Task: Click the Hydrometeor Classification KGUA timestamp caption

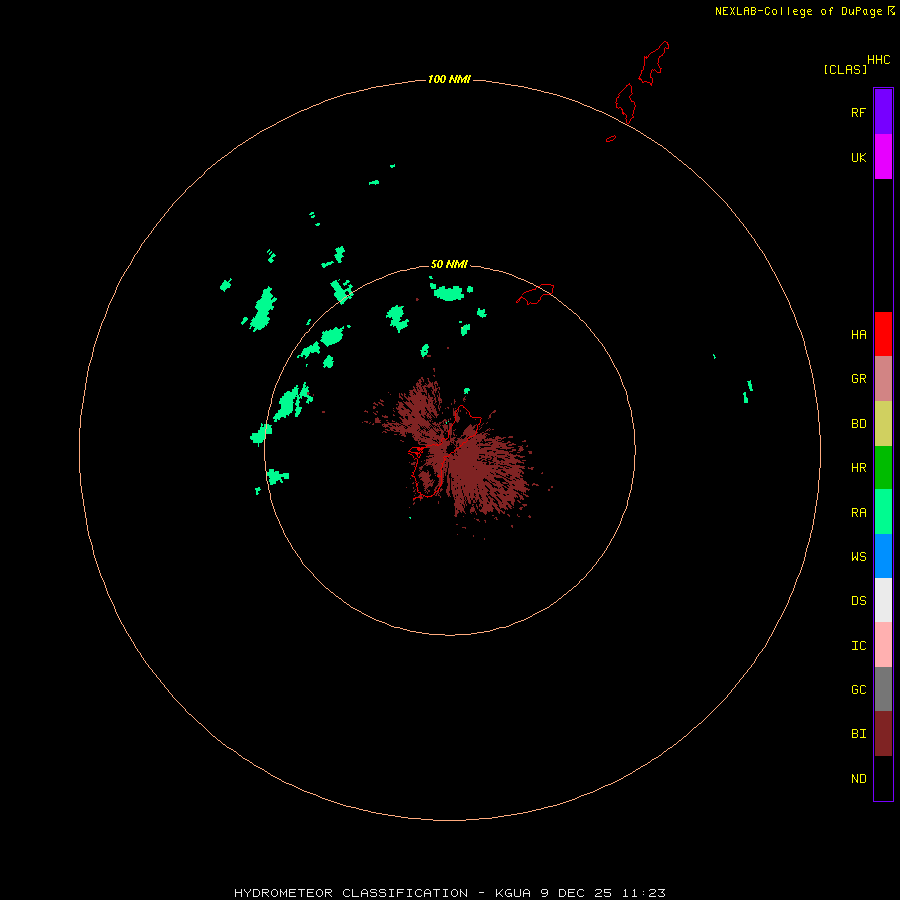Action: (449, 893)
